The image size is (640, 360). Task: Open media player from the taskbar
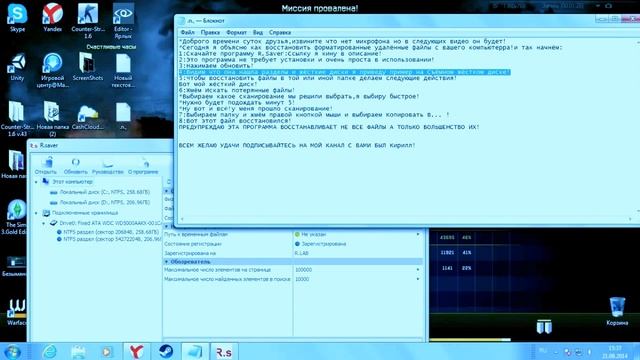click(x=107, y=351)
